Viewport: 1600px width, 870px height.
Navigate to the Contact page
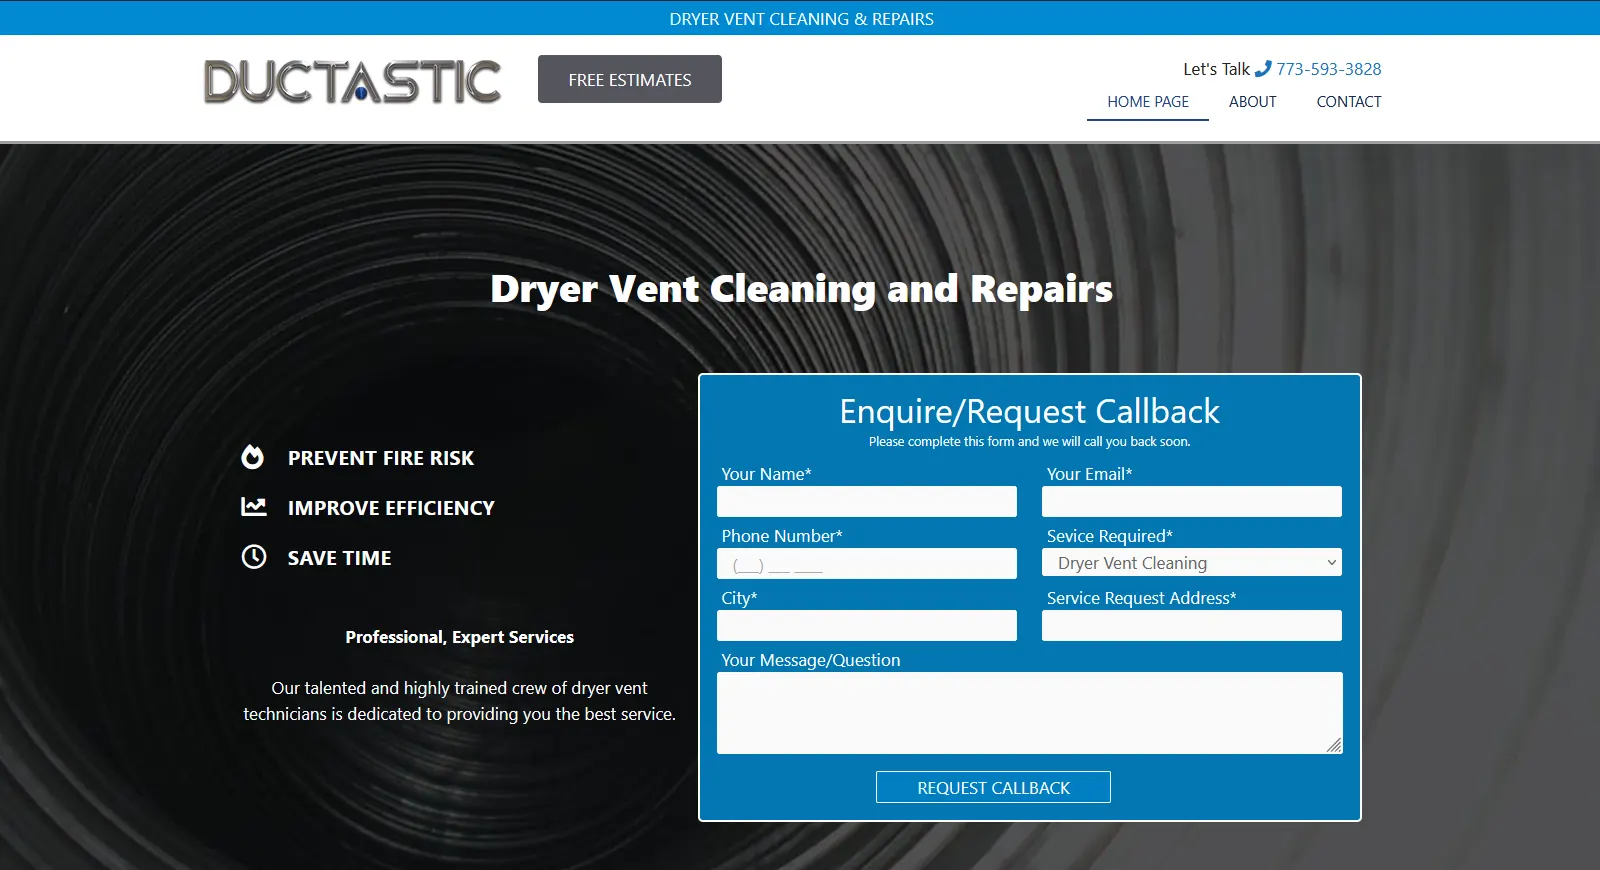1348,102
